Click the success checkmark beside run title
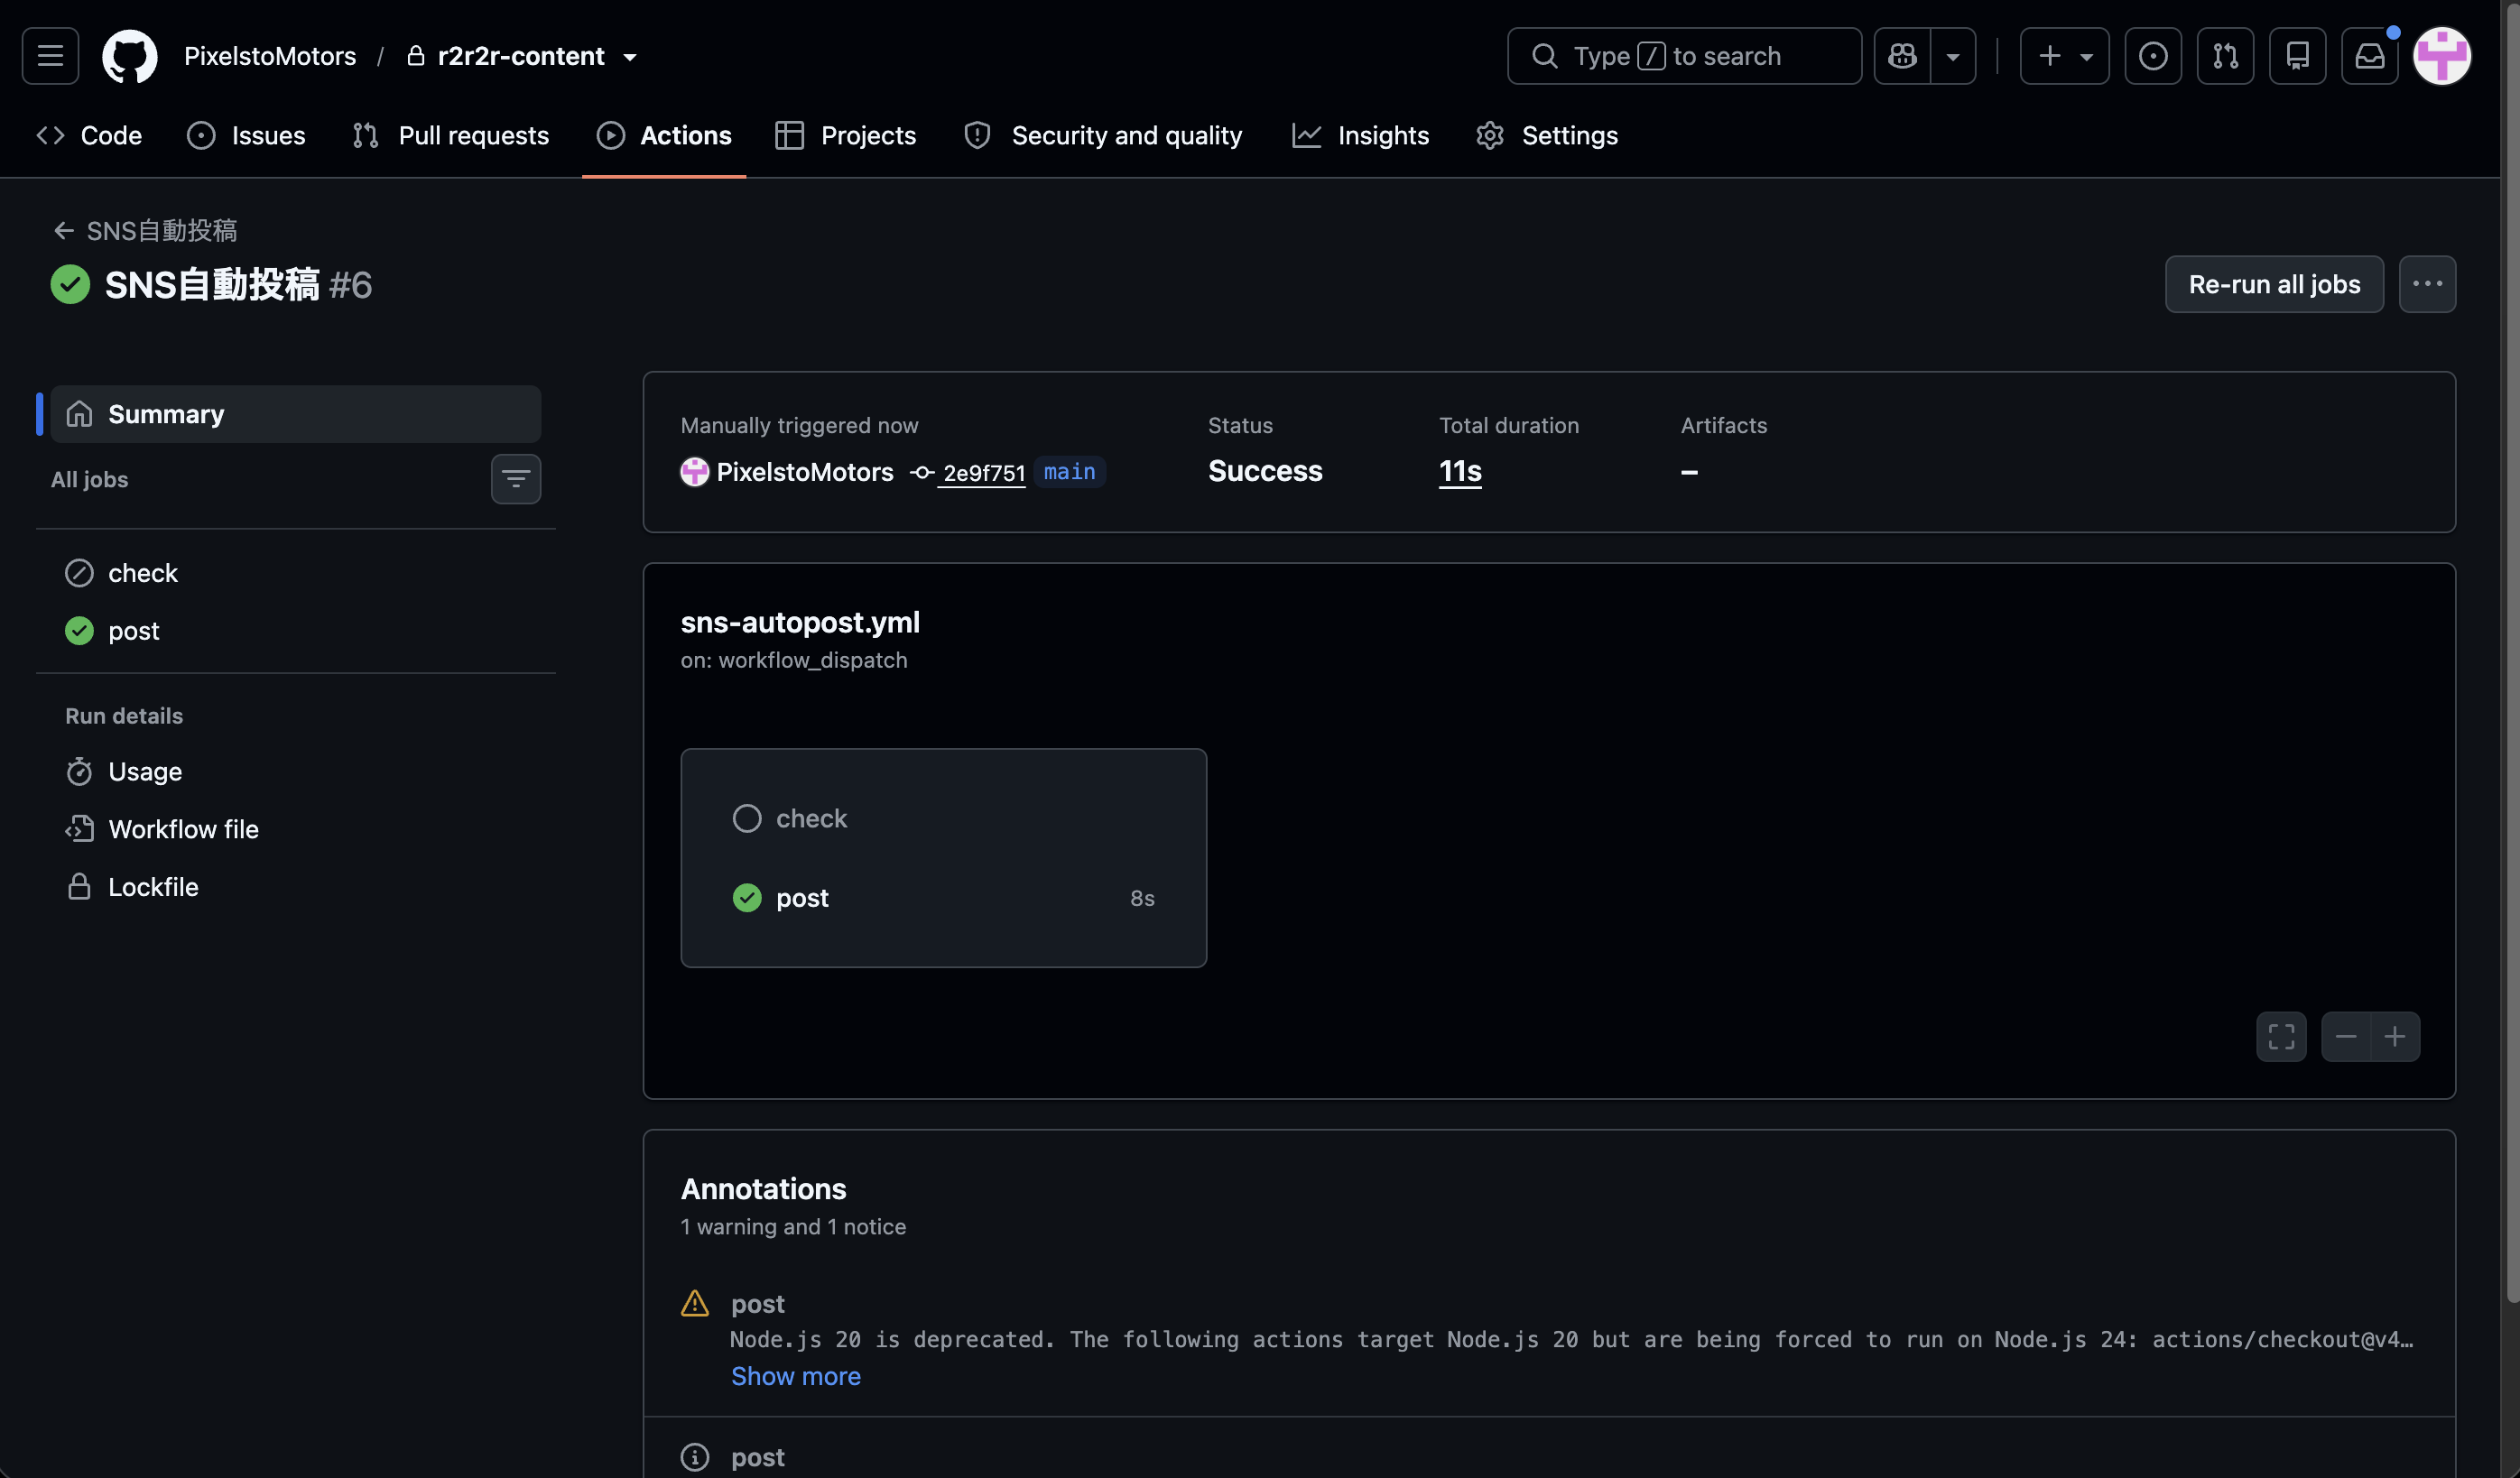The height and width of the screenshot is (1478, 2520). click(x=70, y=285)
